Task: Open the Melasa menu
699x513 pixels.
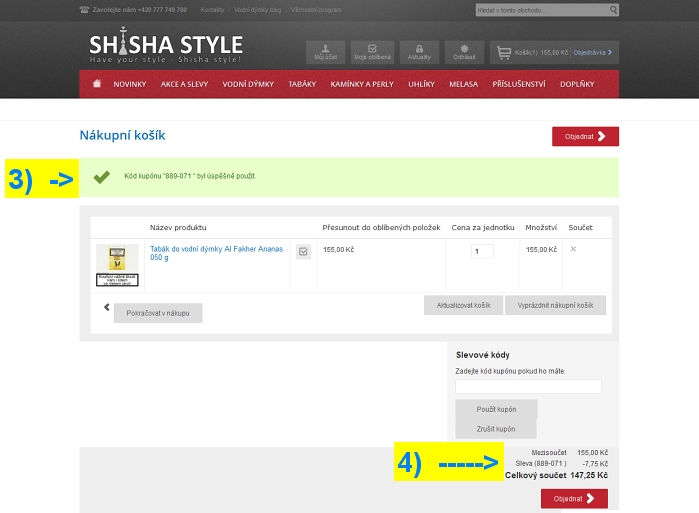Action: coord(464,84)
